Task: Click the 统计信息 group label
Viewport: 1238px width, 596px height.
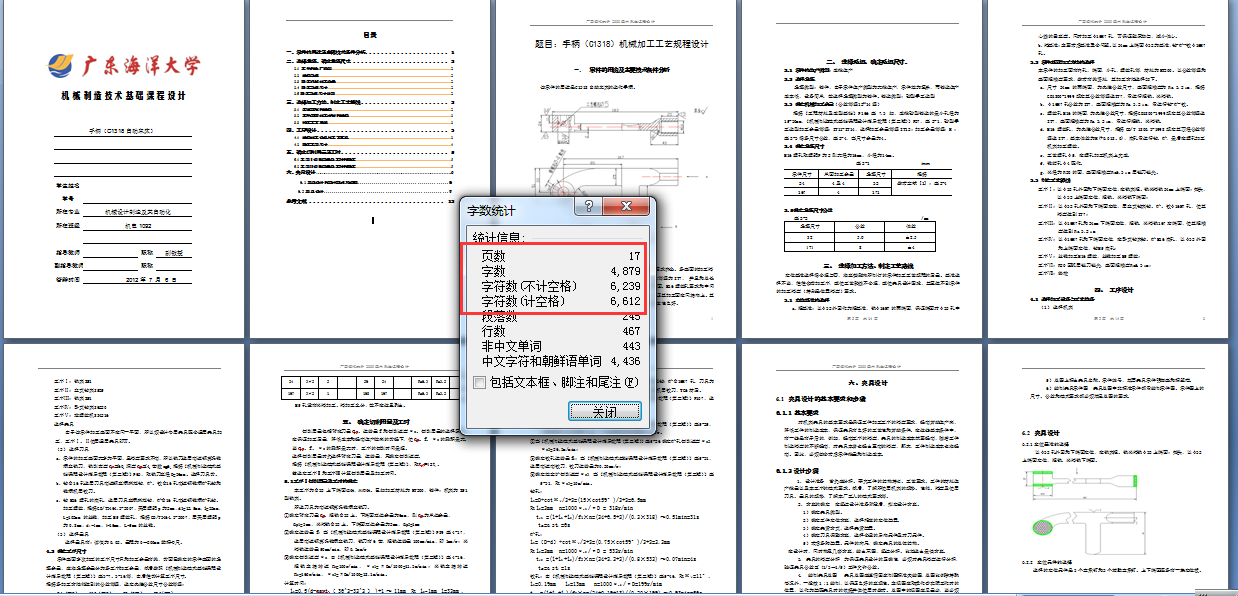Action: (497, 238)
